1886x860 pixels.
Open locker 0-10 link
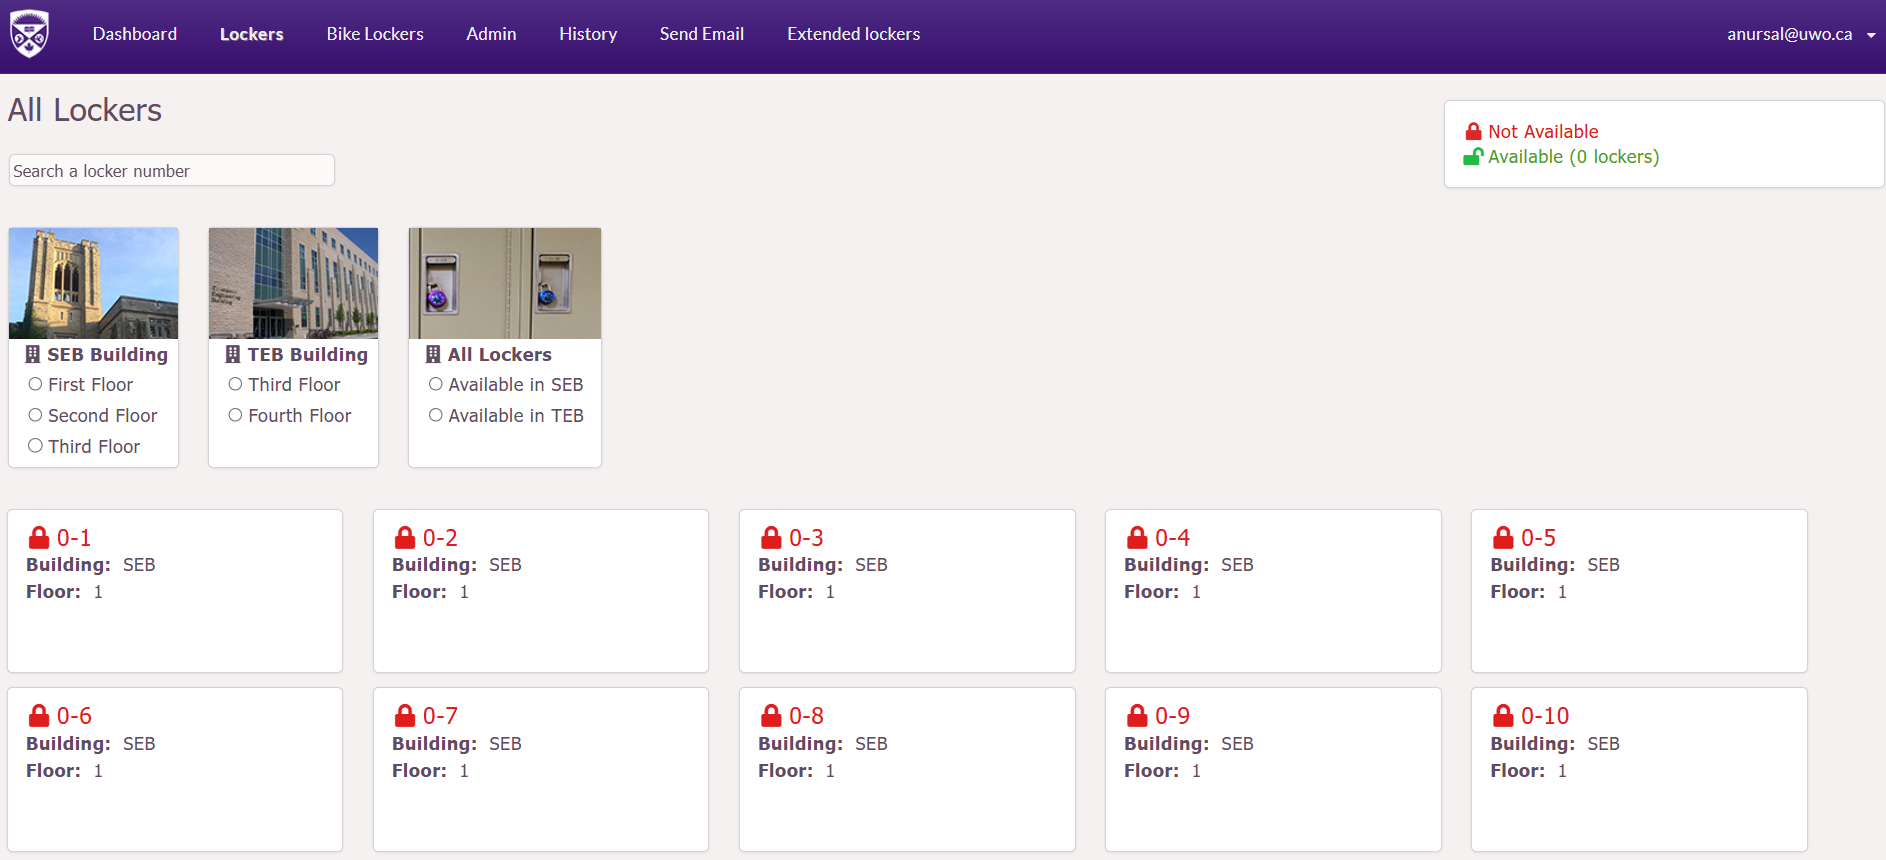click(x=1544, y=716)
